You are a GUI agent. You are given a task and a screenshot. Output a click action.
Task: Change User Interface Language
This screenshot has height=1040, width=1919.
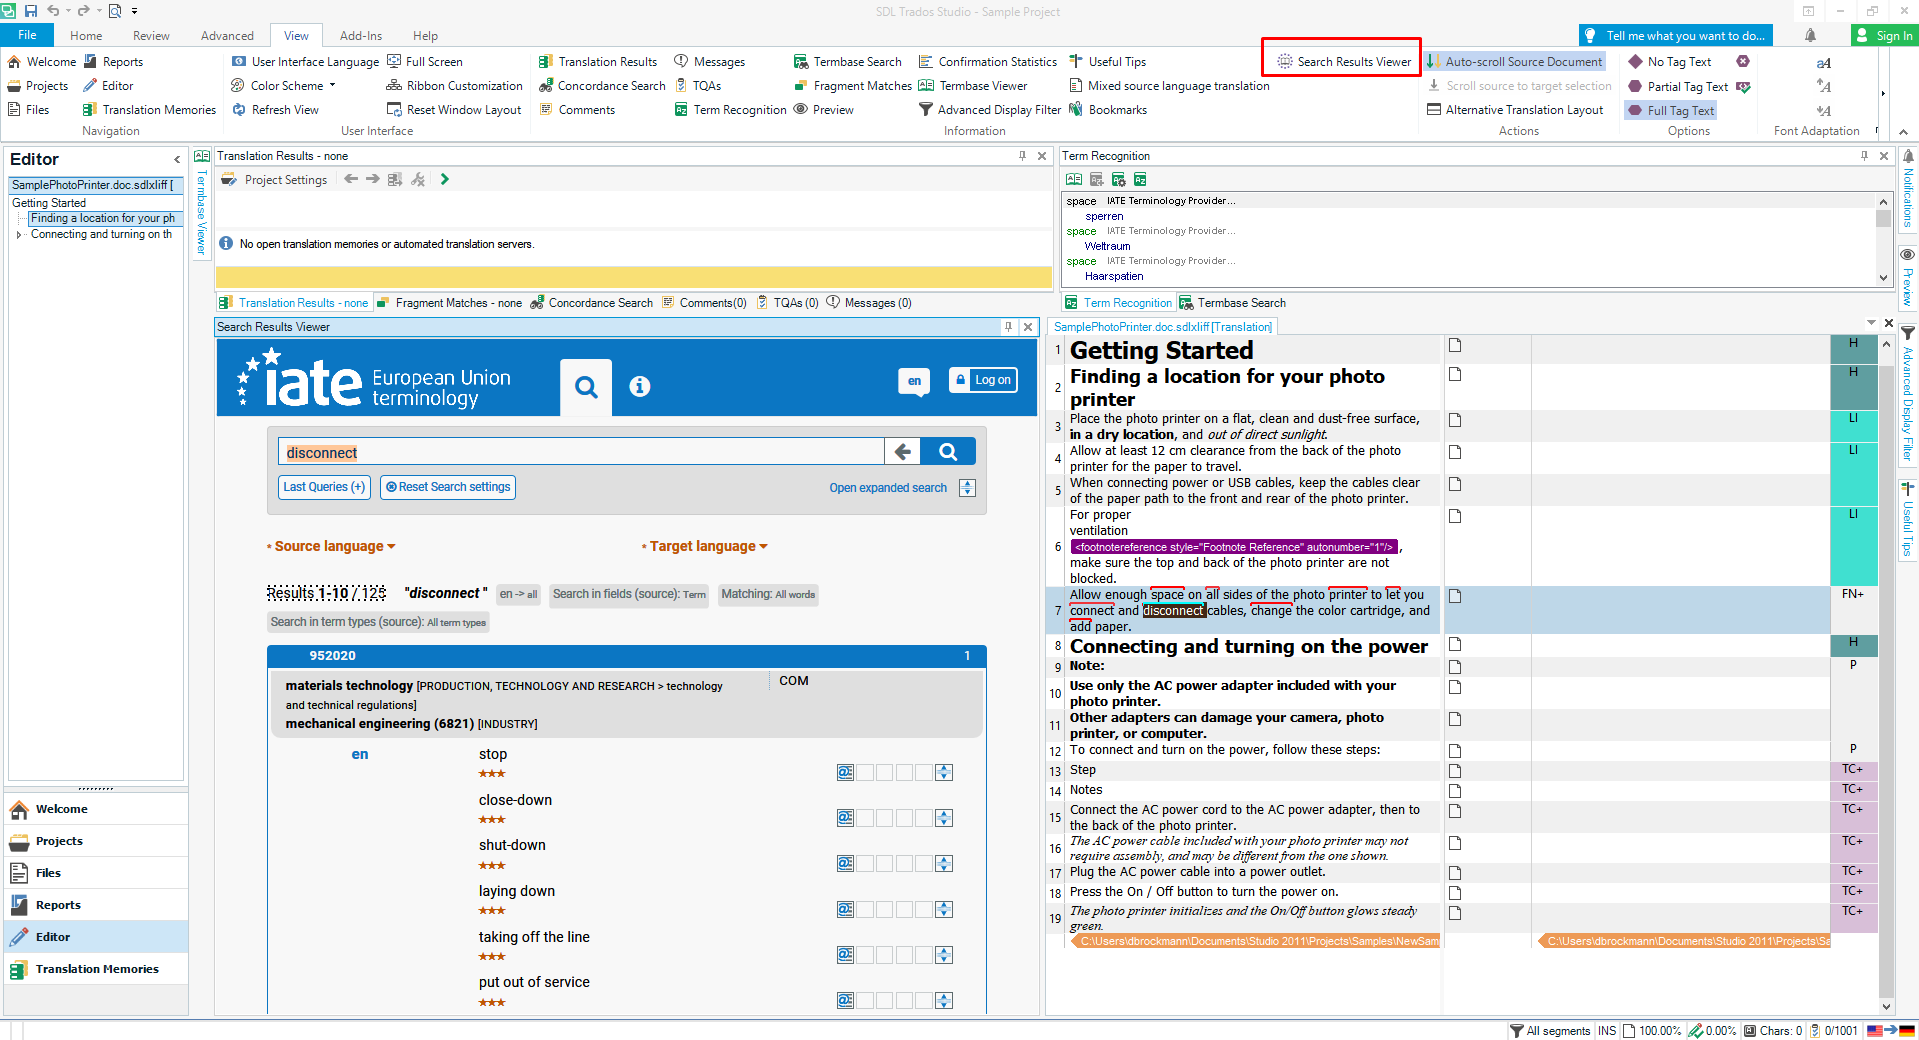coord(305,62)
